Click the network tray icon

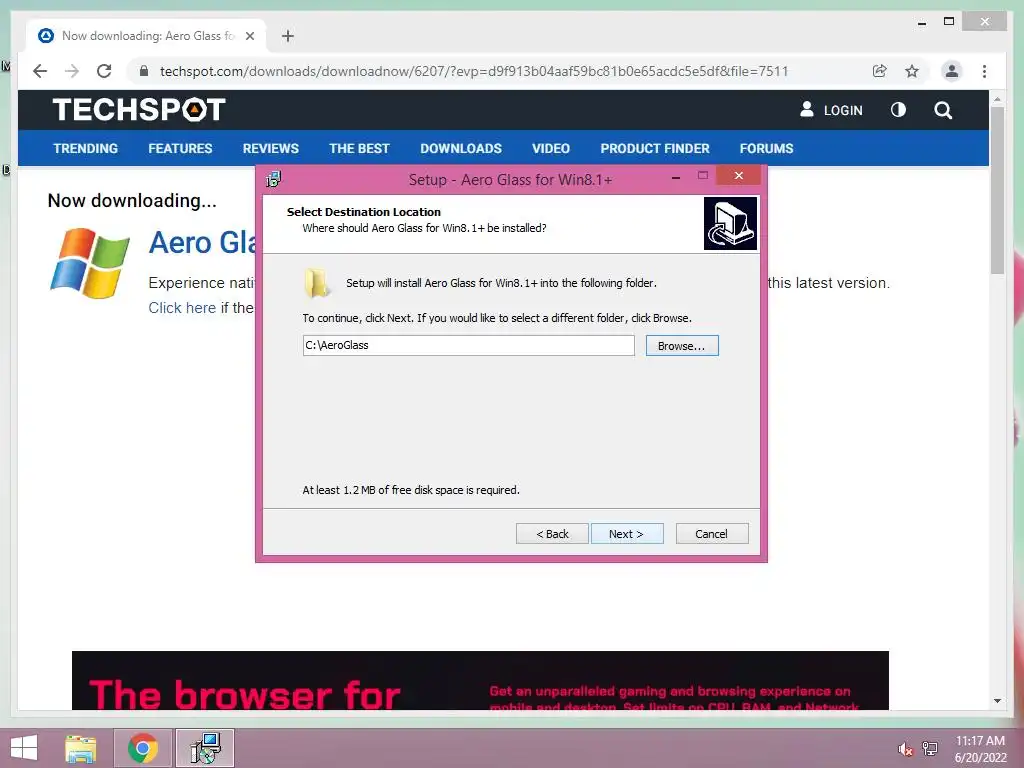coord(930,749)
